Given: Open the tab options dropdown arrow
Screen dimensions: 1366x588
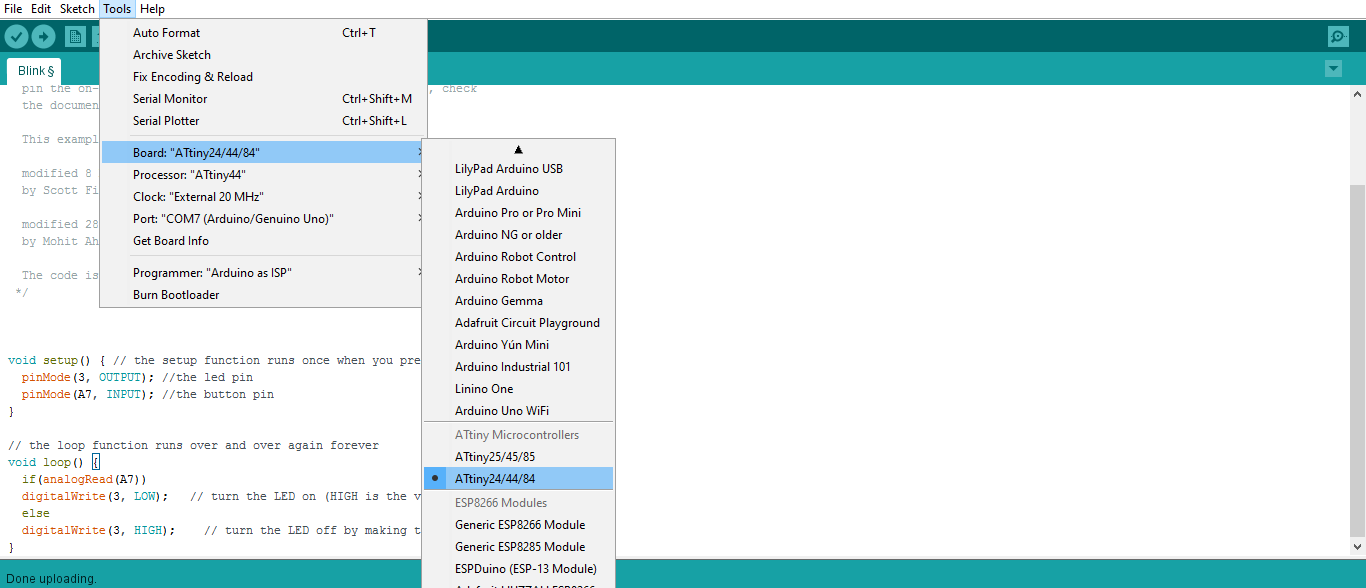Looking at the screenshot, I should (x=1333, y=69).
